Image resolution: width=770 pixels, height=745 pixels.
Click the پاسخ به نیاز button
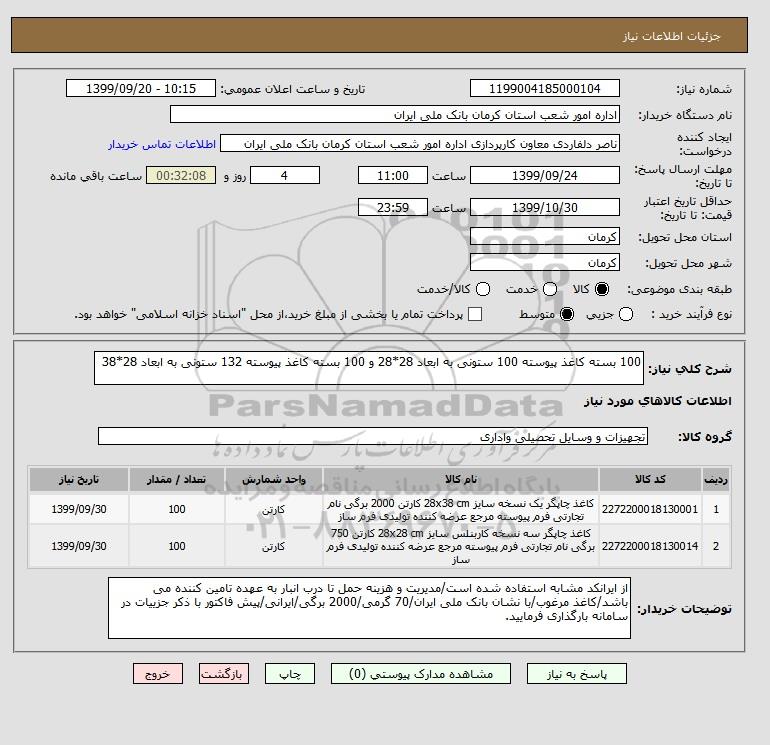(x=577, y=674)
